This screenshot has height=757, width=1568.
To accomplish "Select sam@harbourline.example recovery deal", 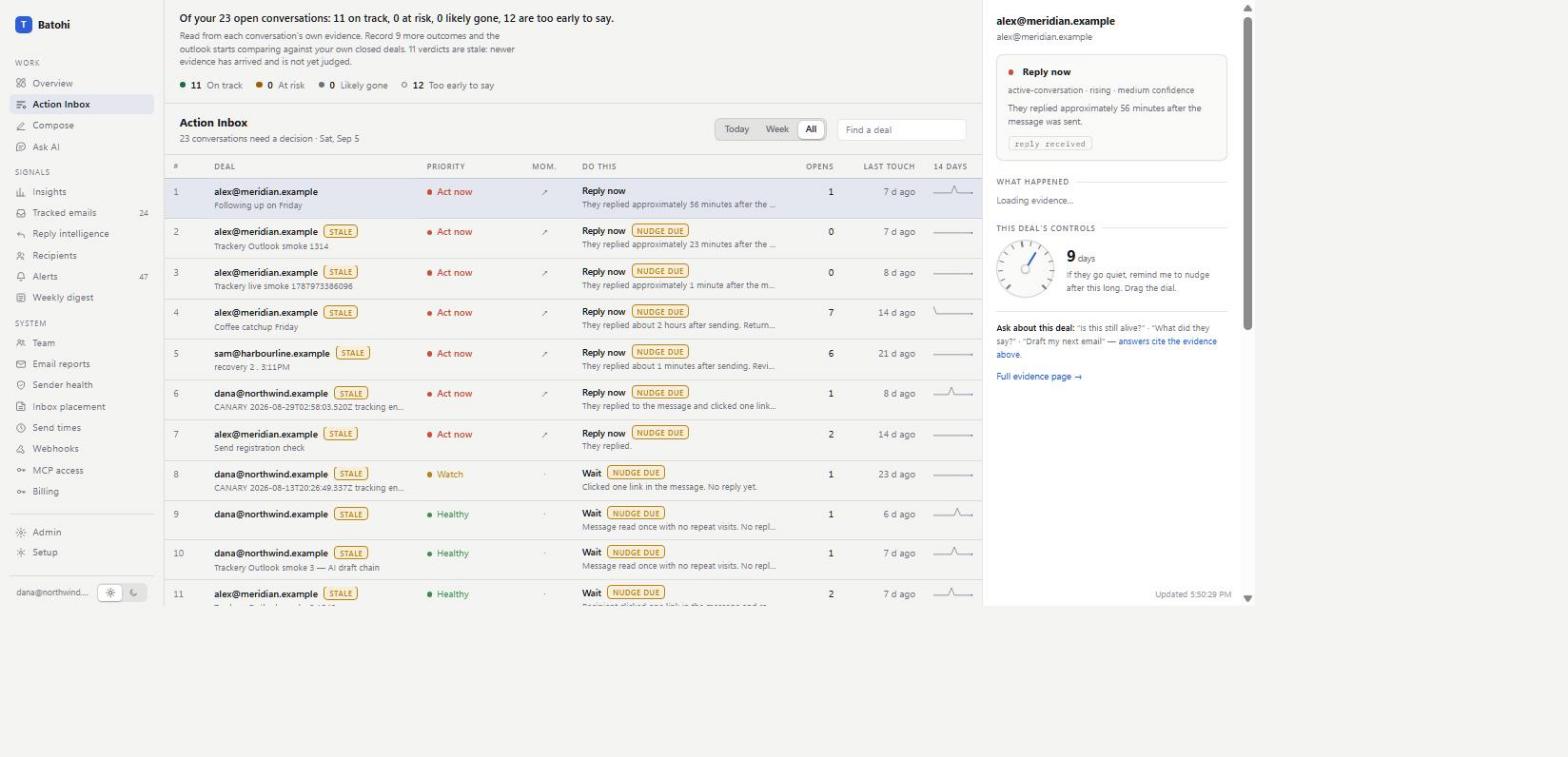I will tap(573, 360).
